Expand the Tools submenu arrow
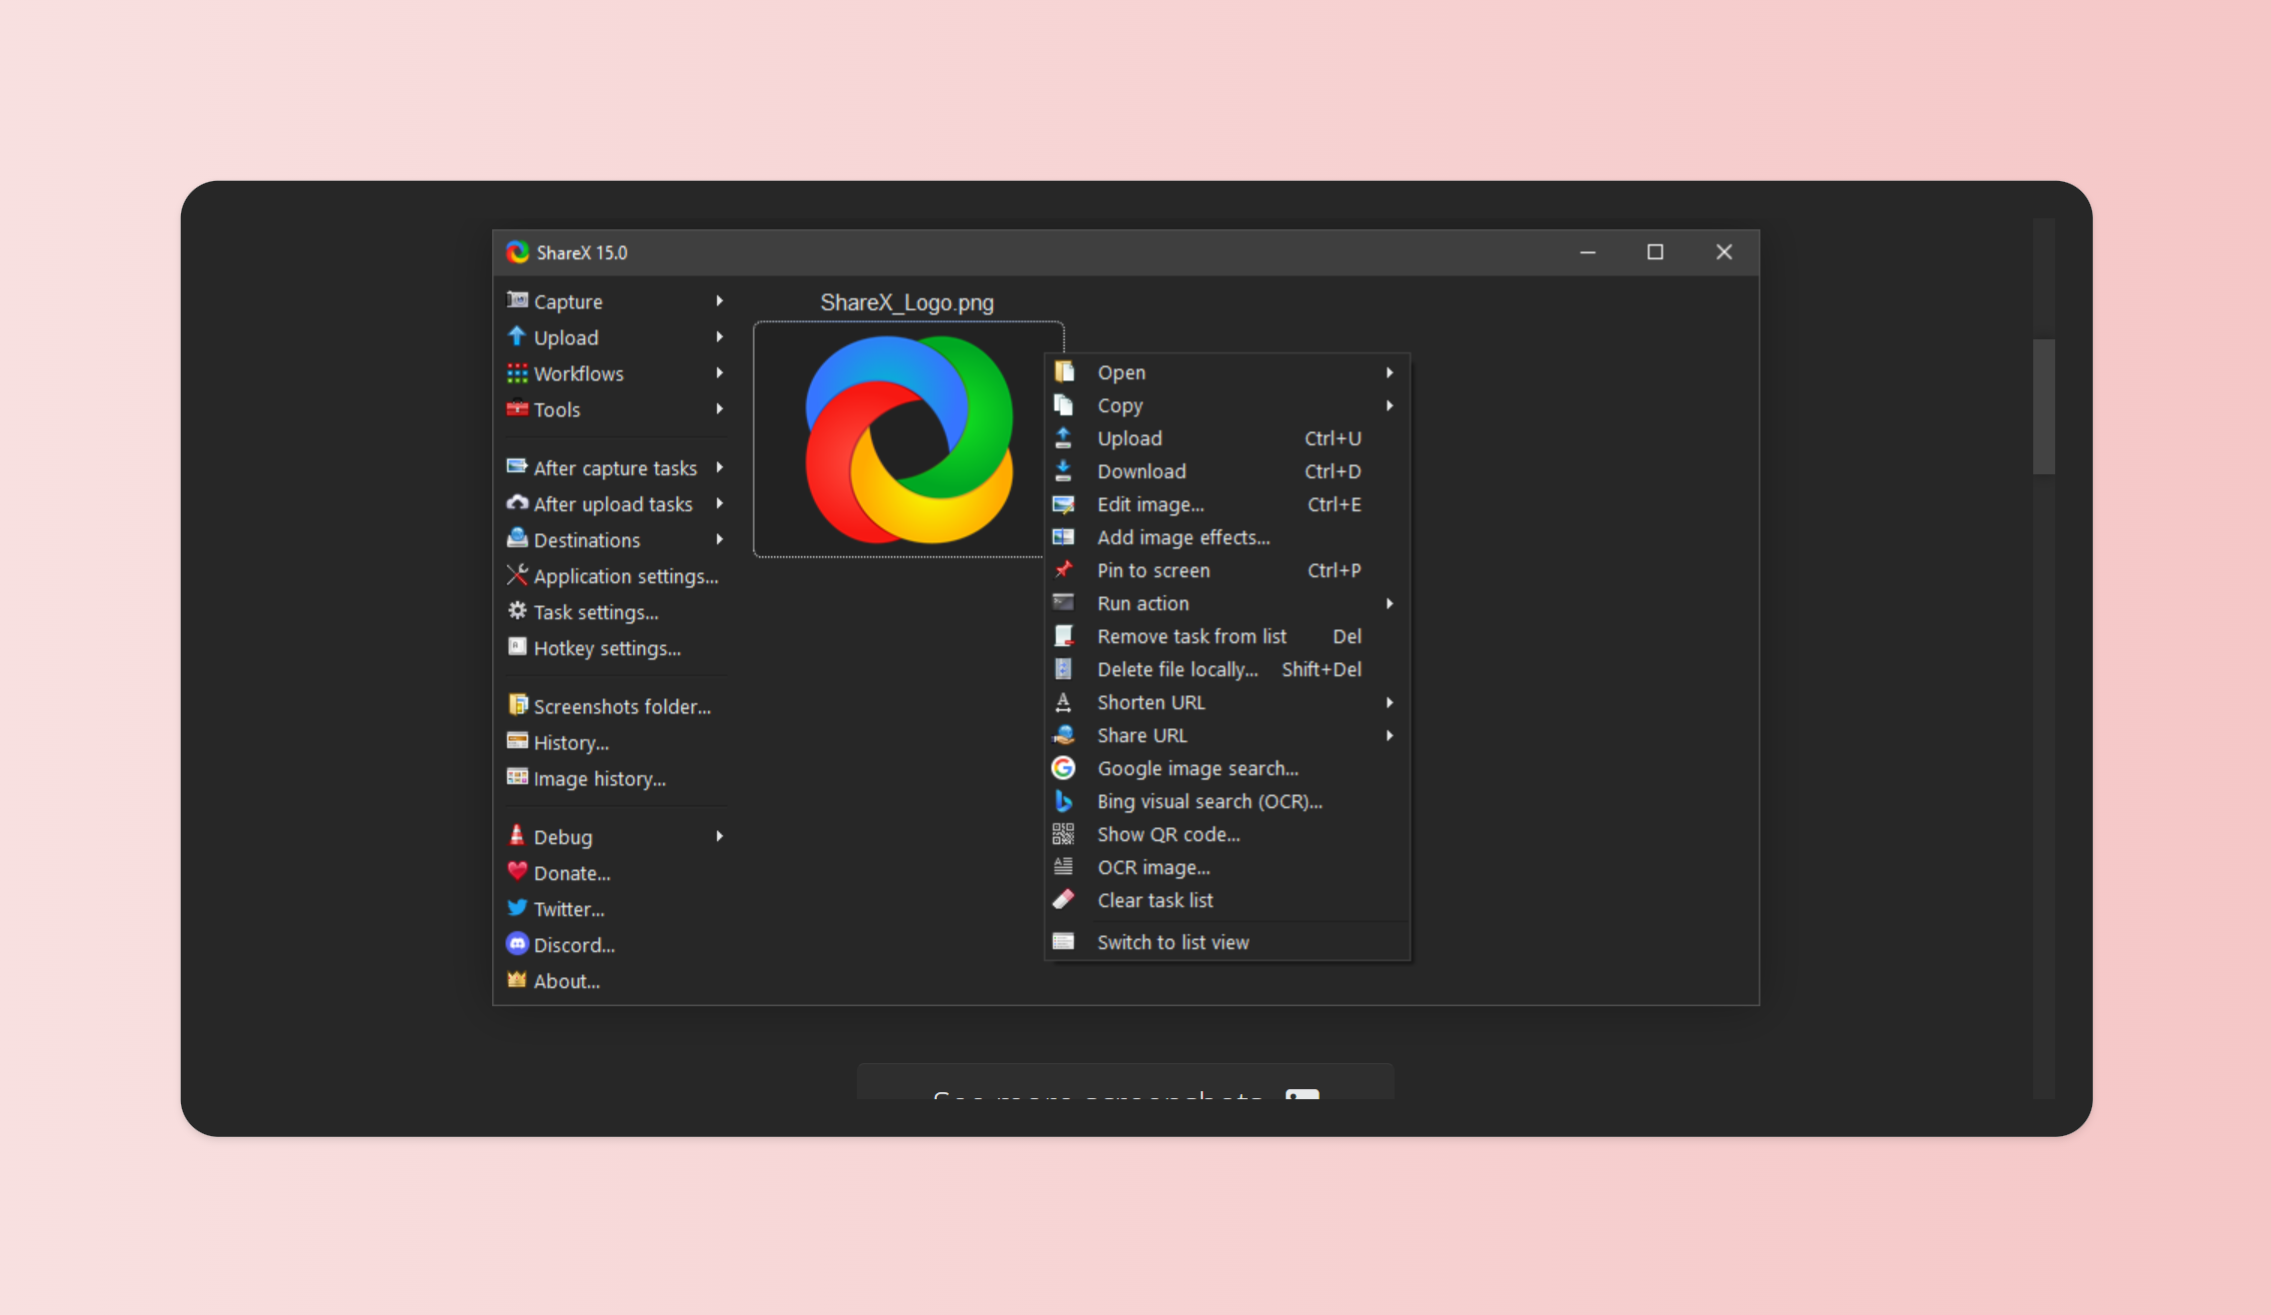 (x=719, y=408)
